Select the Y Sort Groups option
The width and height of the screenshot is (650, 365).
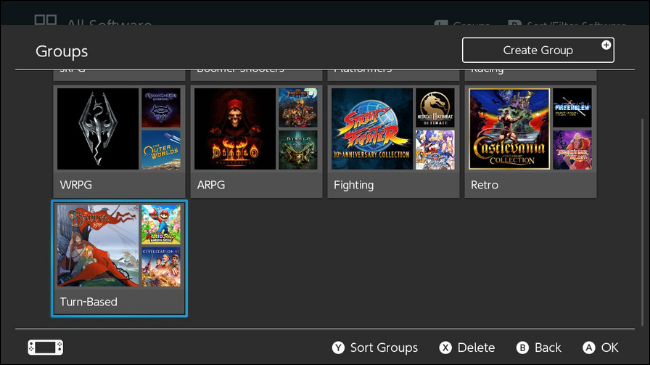(375, 348)
